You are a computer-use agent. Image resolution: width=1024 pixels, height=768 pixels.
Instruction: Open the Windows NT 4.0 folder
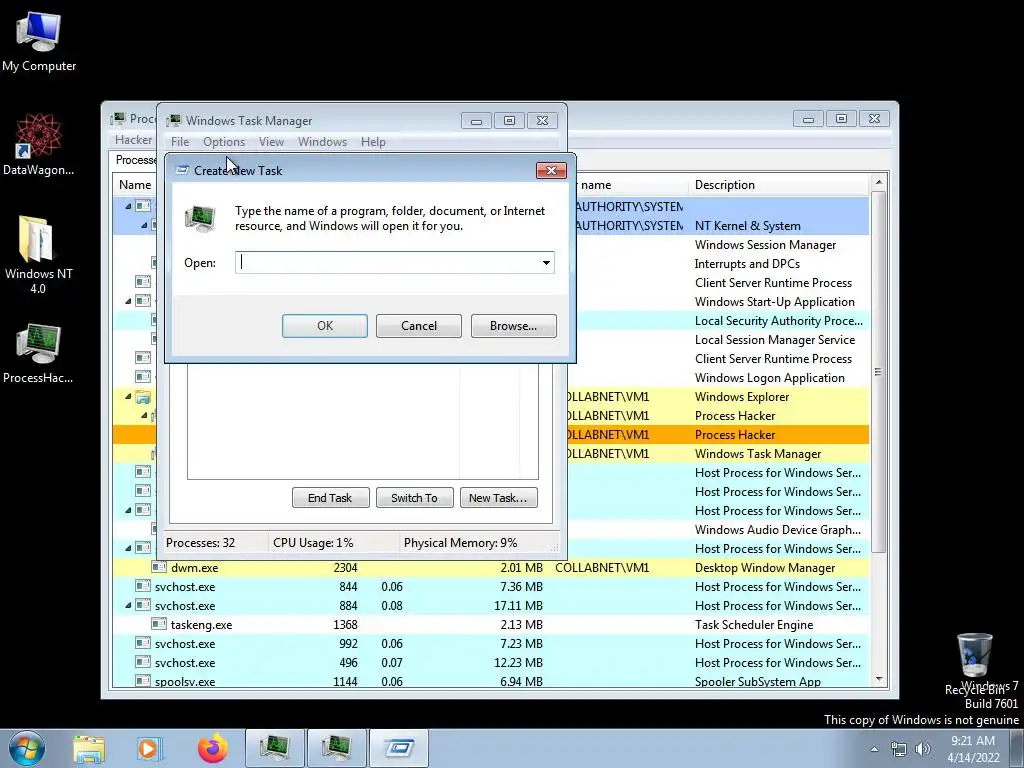point(38,255)
